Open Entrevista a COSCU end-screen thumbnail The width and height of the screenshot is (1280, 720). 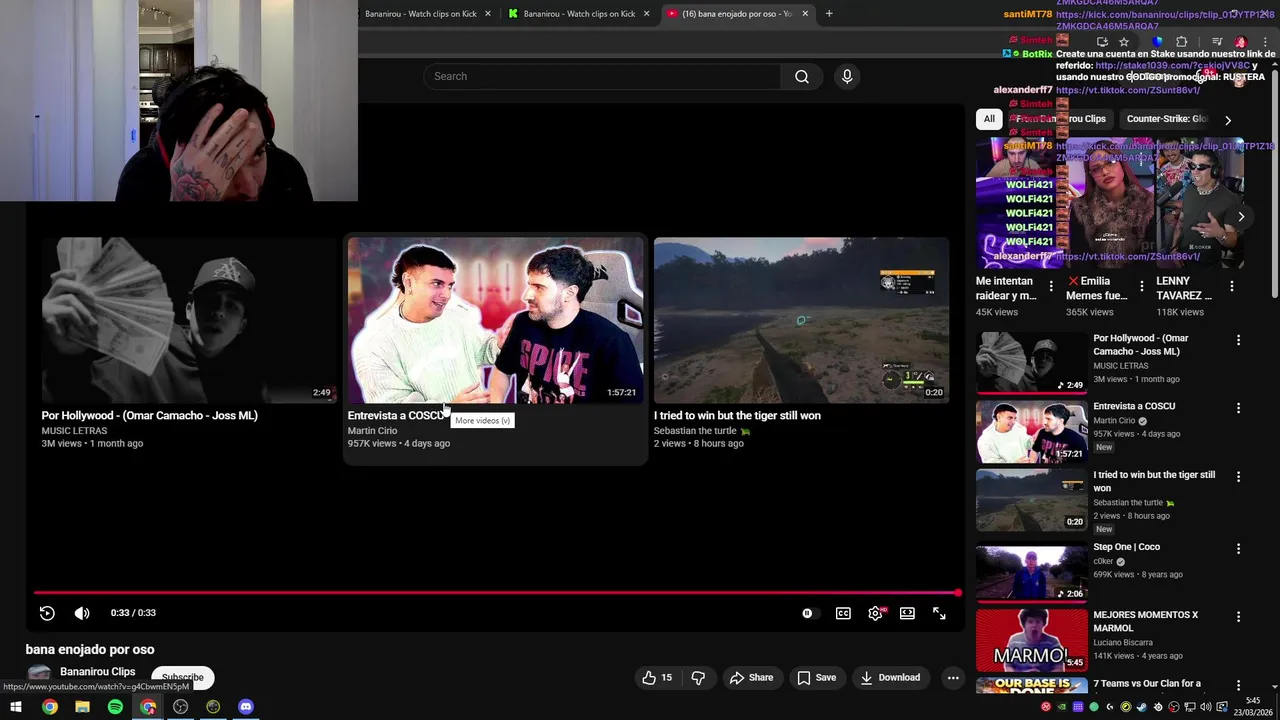click(495, 320)
